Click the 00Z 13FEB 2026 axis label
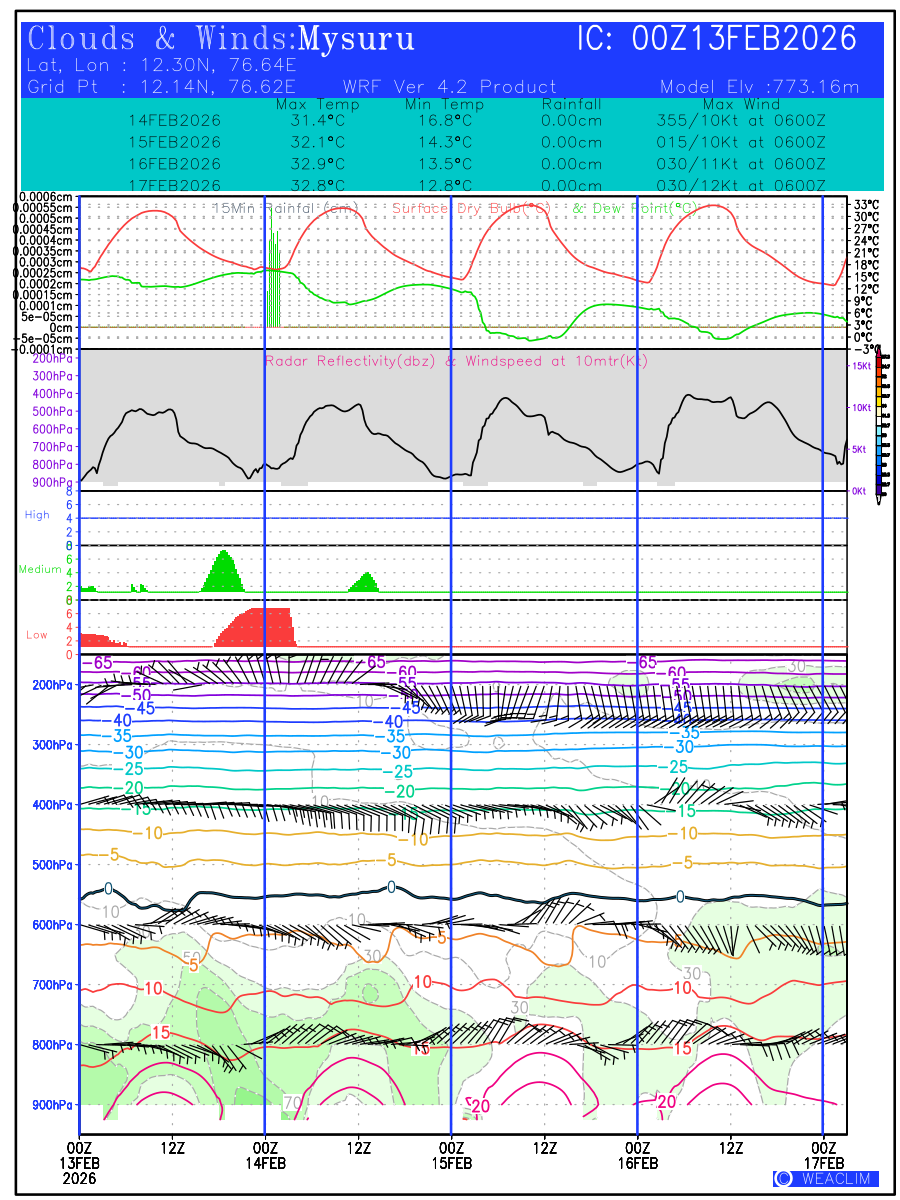The image size is (900, 1200). click(x=79, y=1162)
